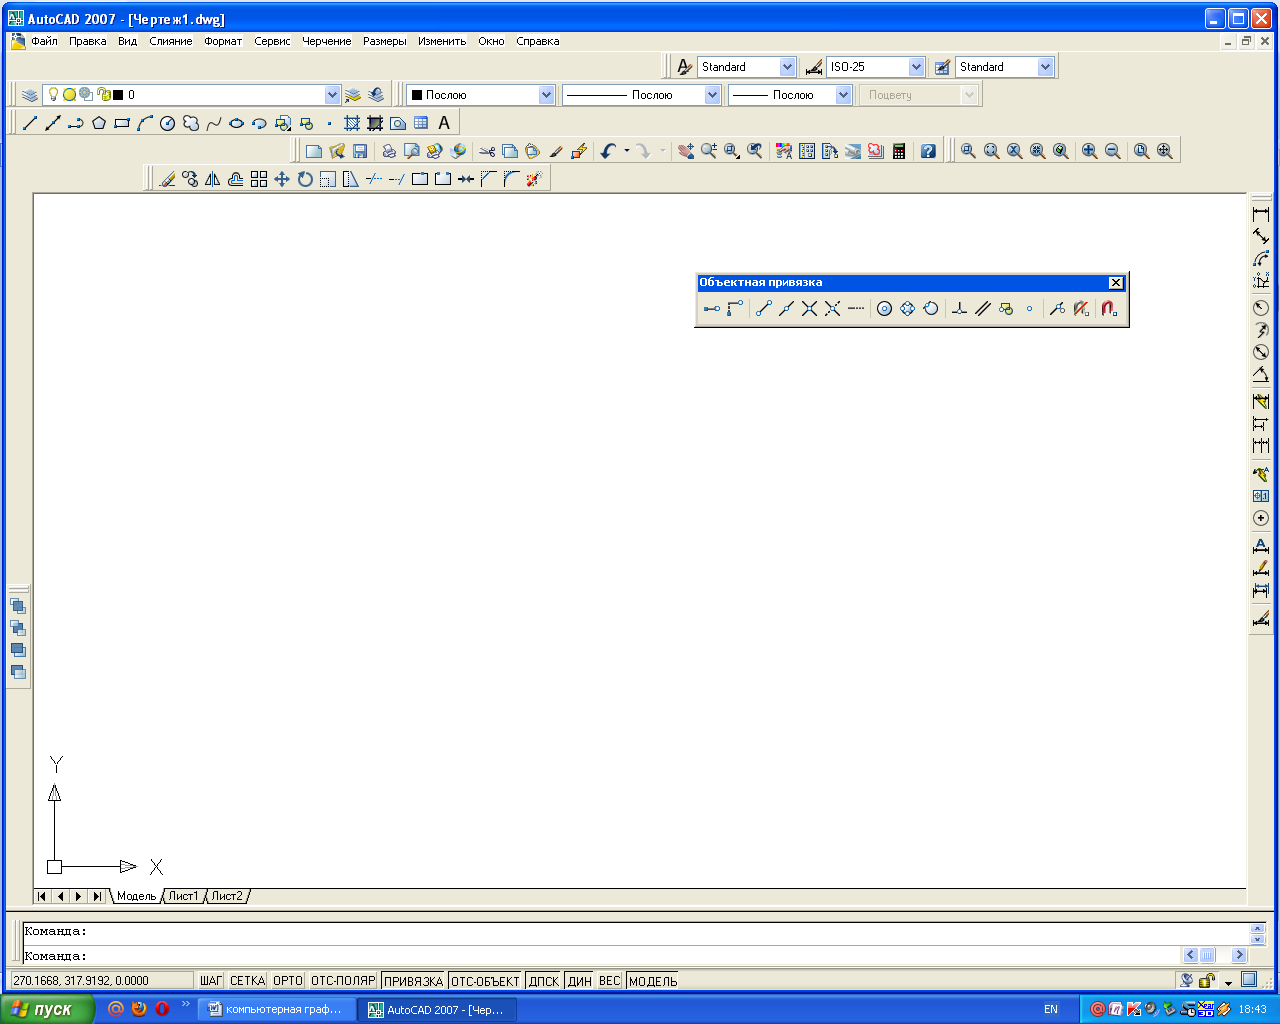Select the Ellipse tool
1280x1024 pixels.
237,123
